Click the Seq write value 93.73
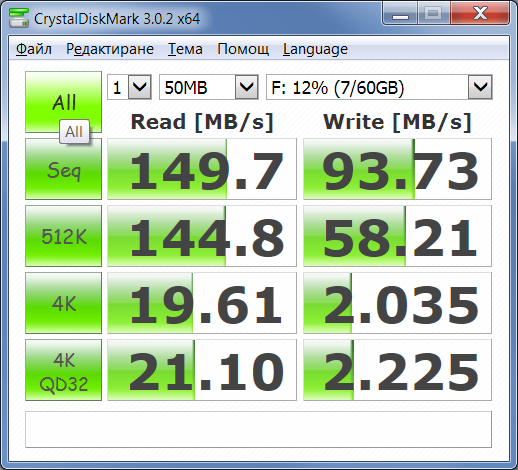518x470 pixels. pyautogui.click(x=397, y=169)
